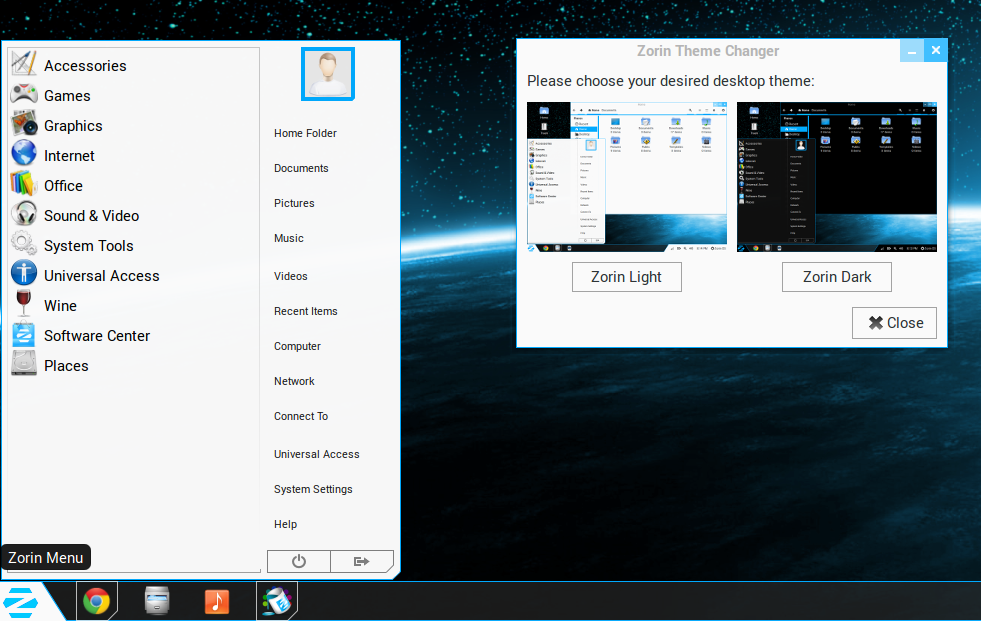Open the Zorin Menu

pyautogui.click(x=20, y=600)
